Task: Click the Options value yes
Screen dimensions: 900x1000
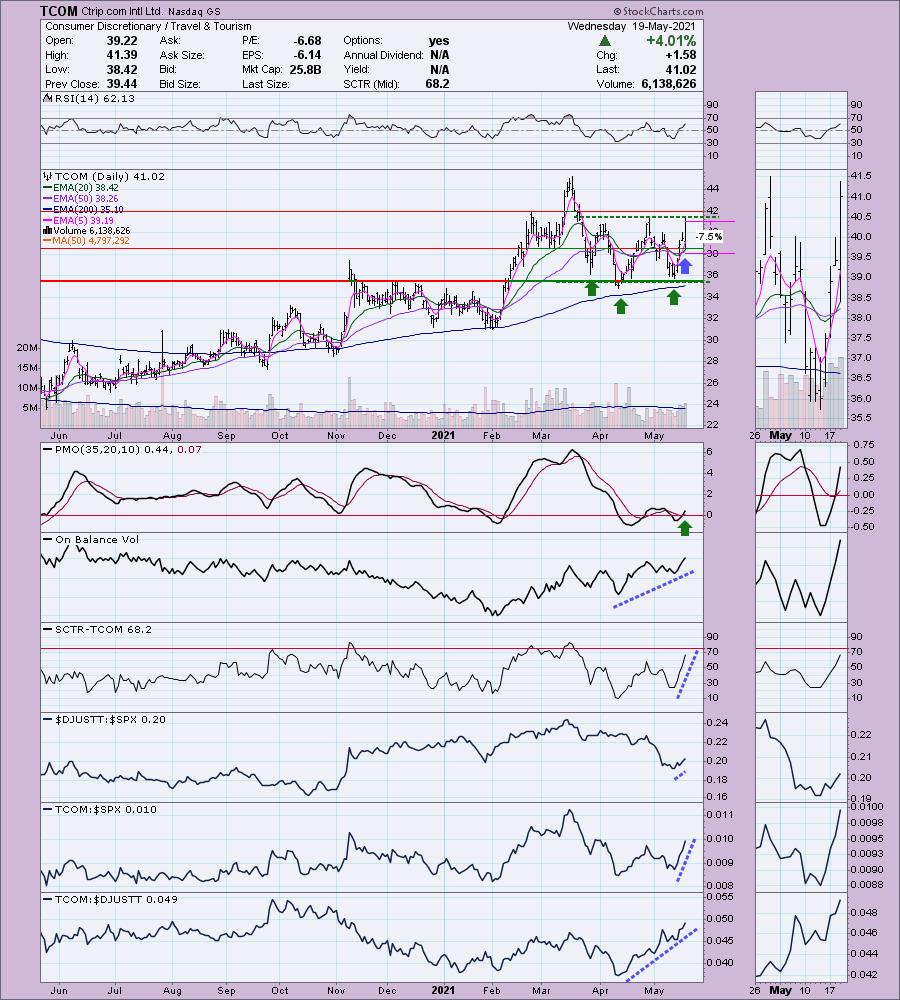Action: coord(439,40)
